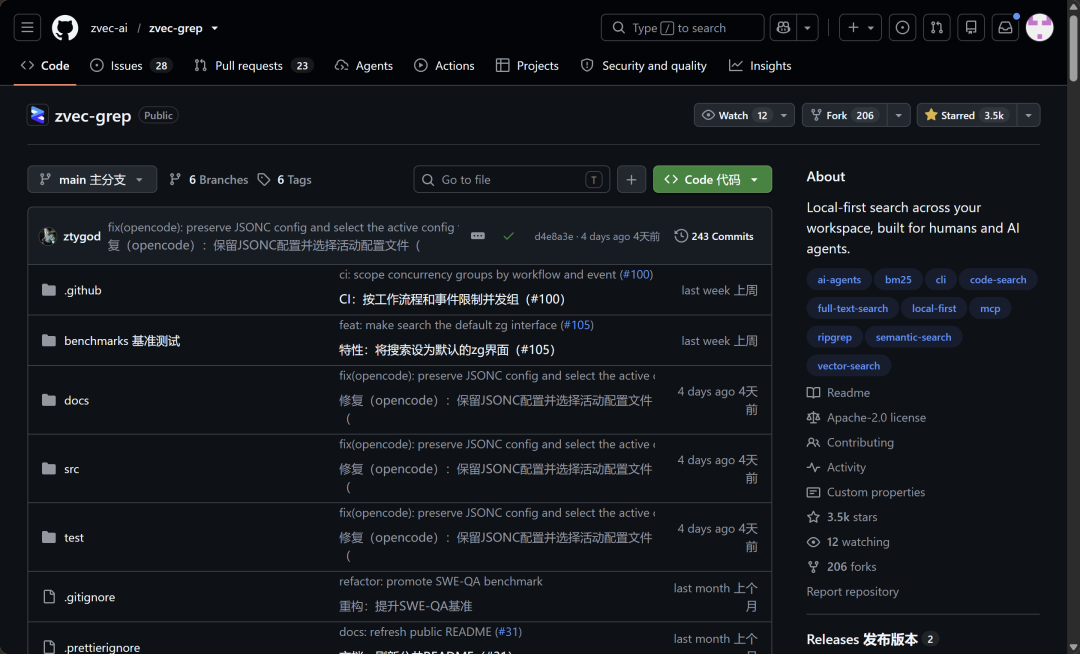The height and width of the screenshot is (654, 1080).
Task: Expand Watch notification options arrow
Action: coord(784,115)
